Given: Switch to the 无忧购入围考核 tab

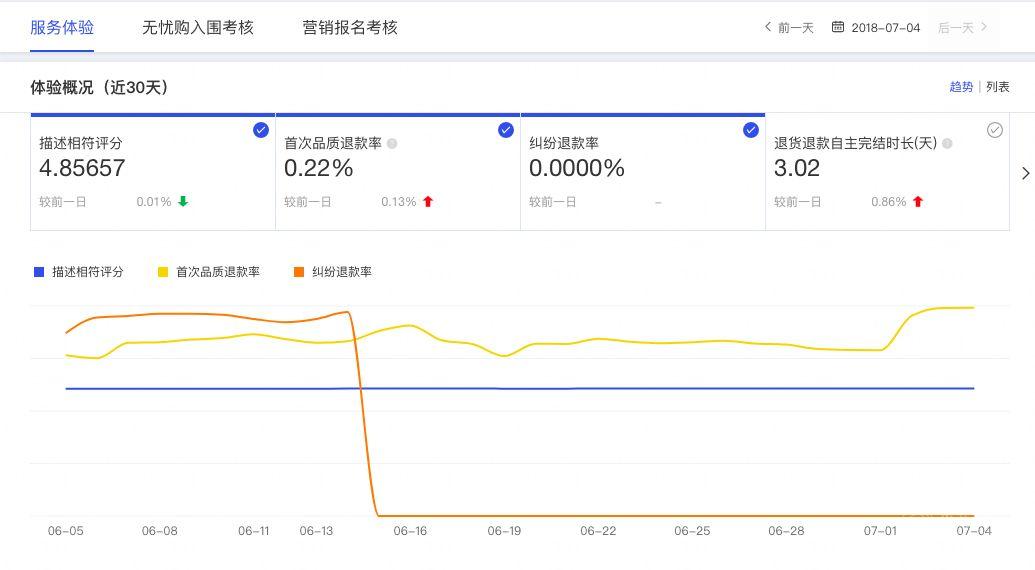Looking at the screenshot, I should 198,28.
